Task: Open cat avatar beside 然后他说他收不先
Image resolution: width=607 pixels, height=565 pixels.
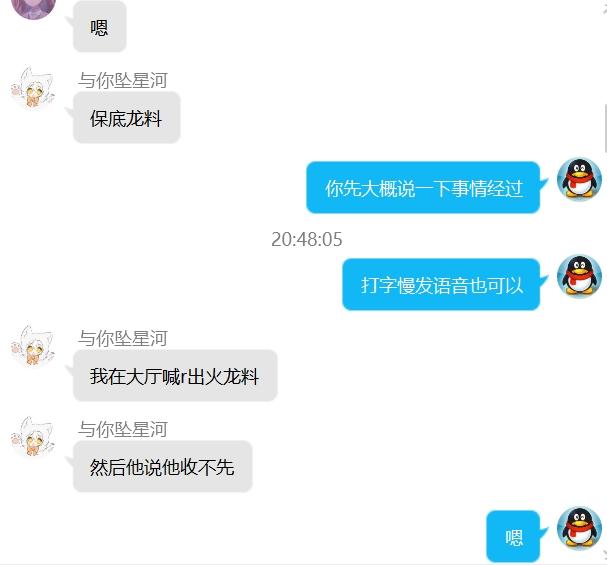Action: (33, 437)
